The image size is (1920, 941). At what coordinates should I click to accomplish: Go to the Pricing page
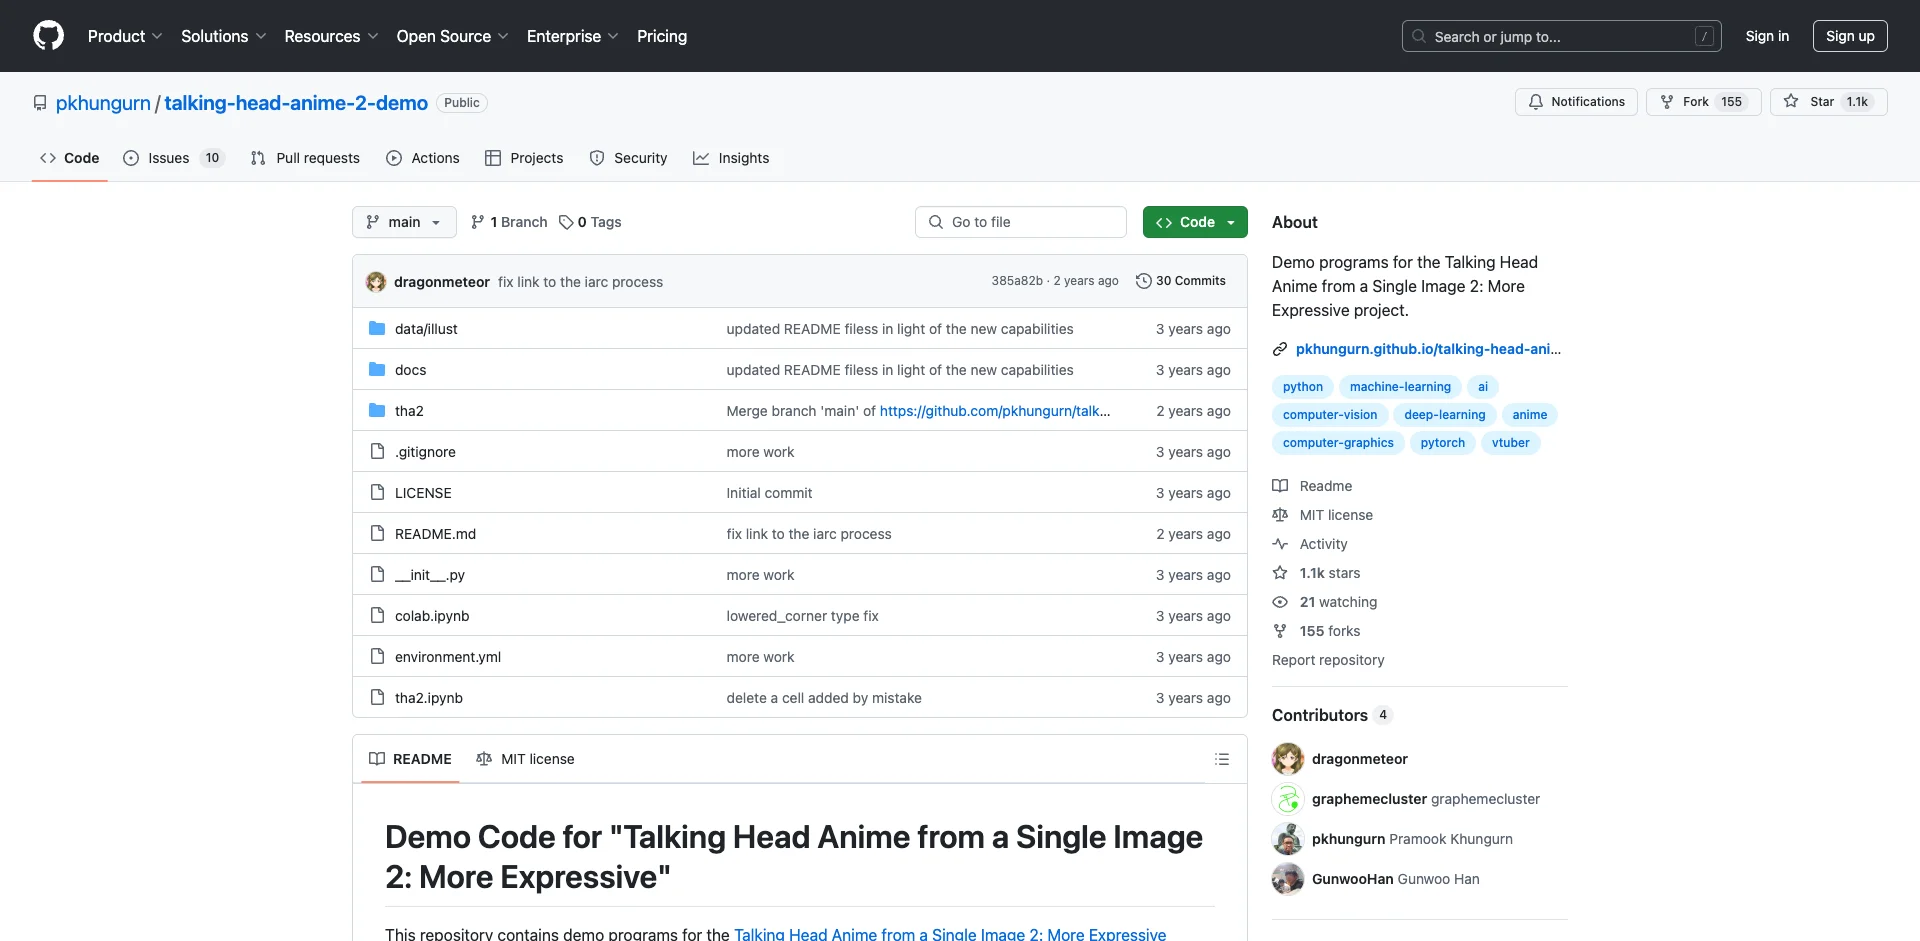[662, 36]
